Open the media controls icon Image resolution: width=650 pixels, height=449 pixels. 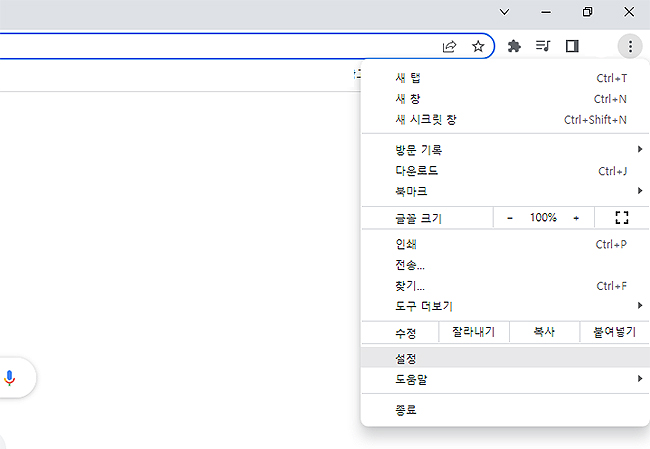[x=543, y=46]
